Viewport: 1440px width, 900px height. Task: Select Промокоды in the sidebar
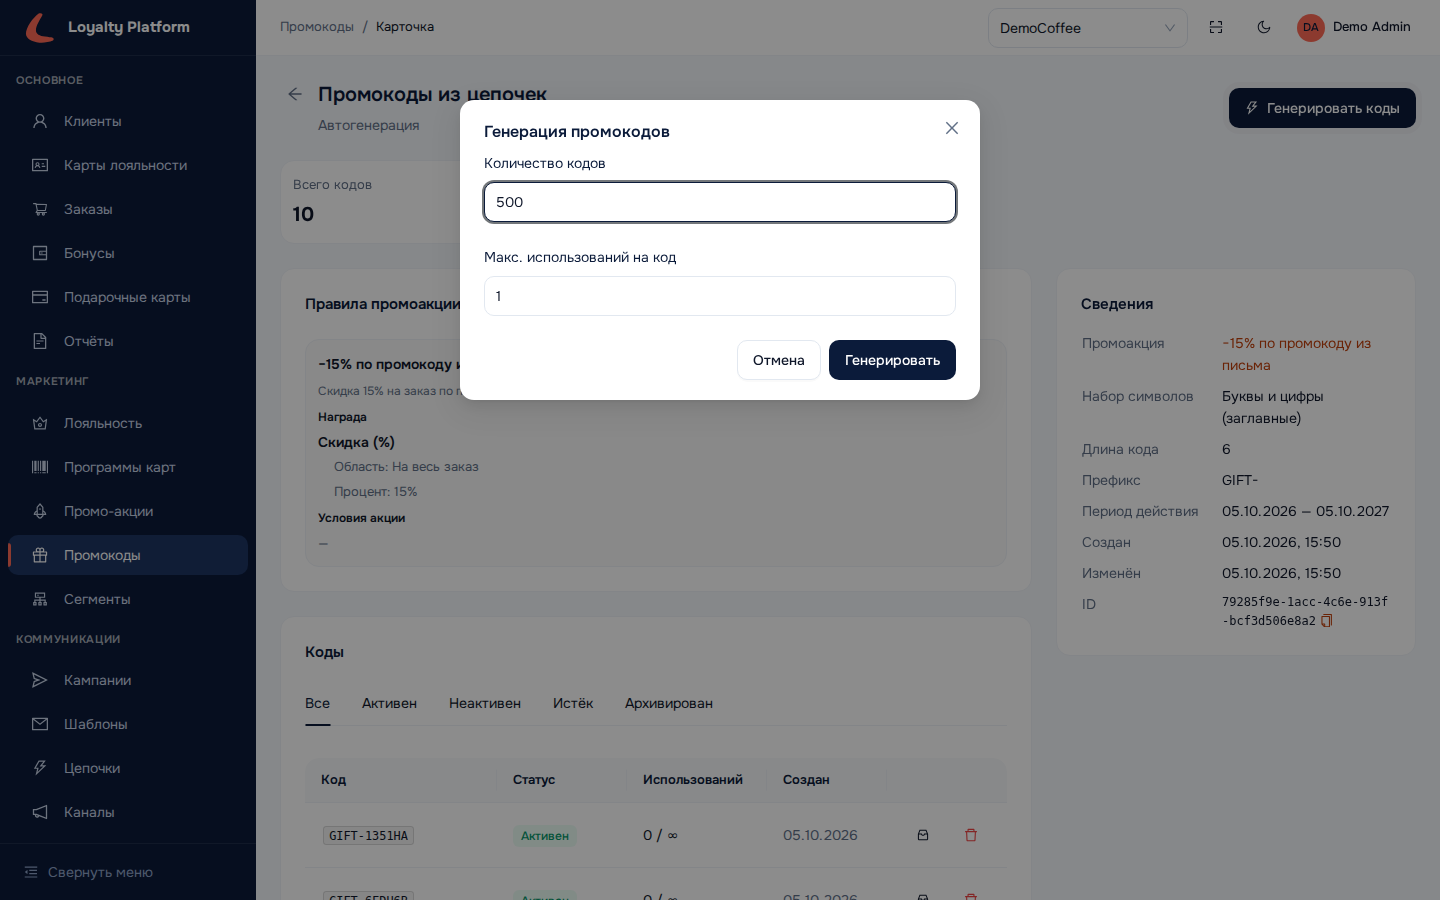point(128,555)
